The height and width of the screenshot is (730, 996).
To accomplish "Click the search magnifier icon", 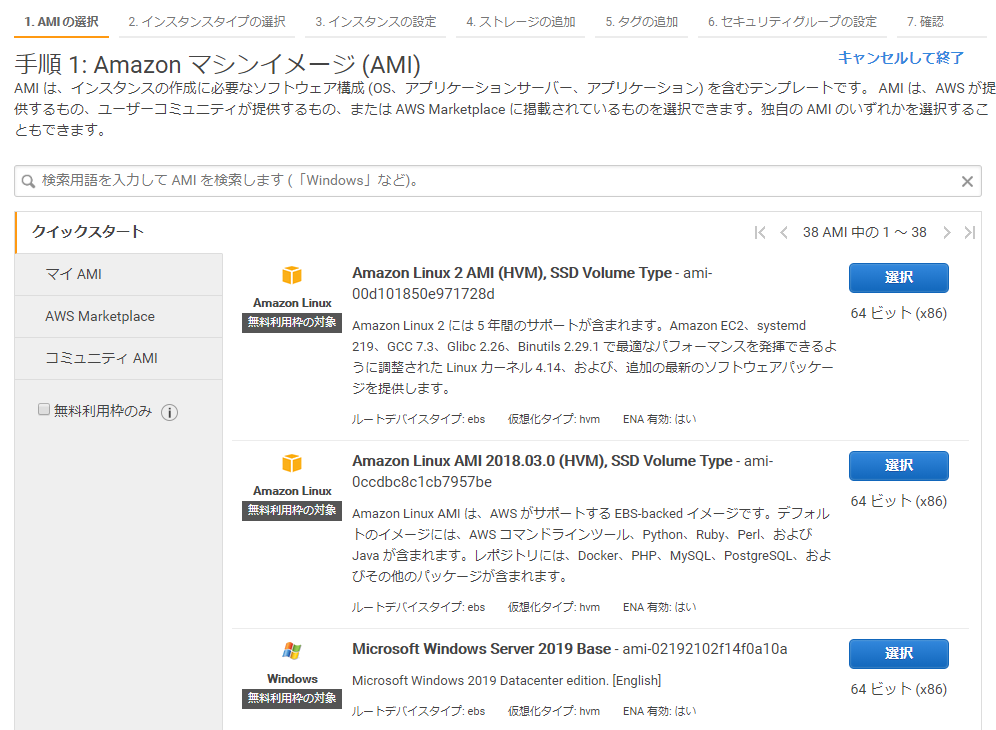I will pos(28,181).
